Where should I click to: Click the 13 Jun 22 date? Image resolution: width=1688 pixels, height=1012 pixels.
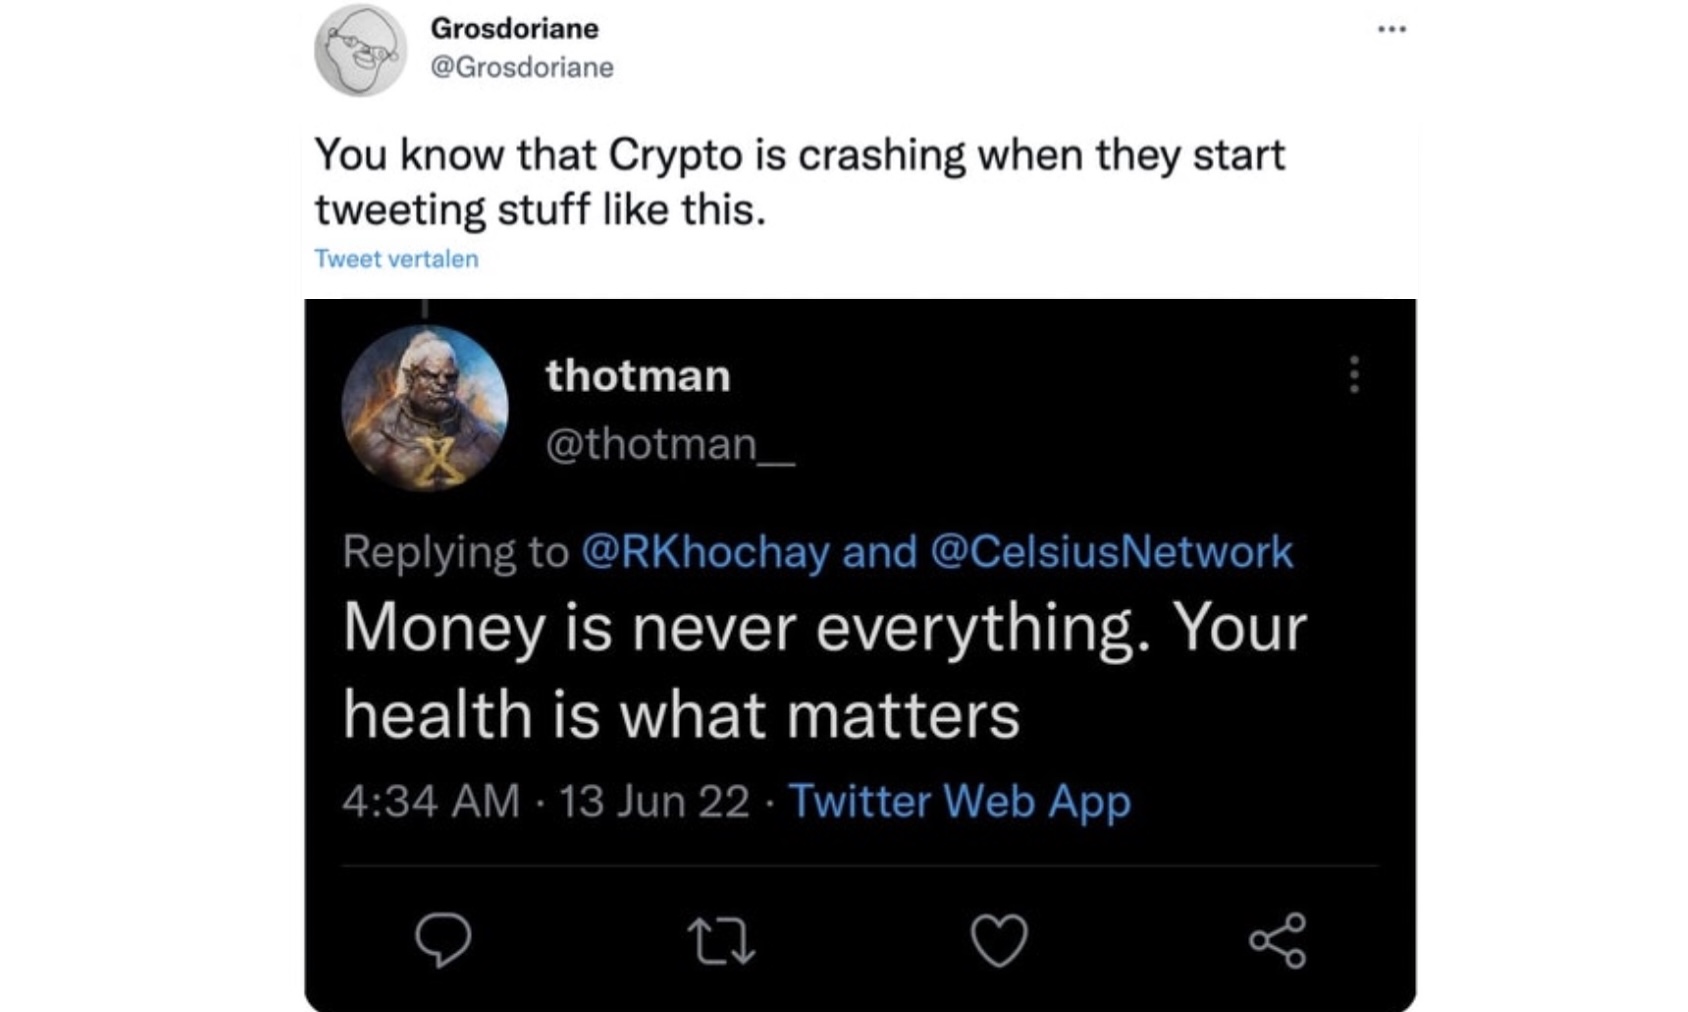[654, 801]
